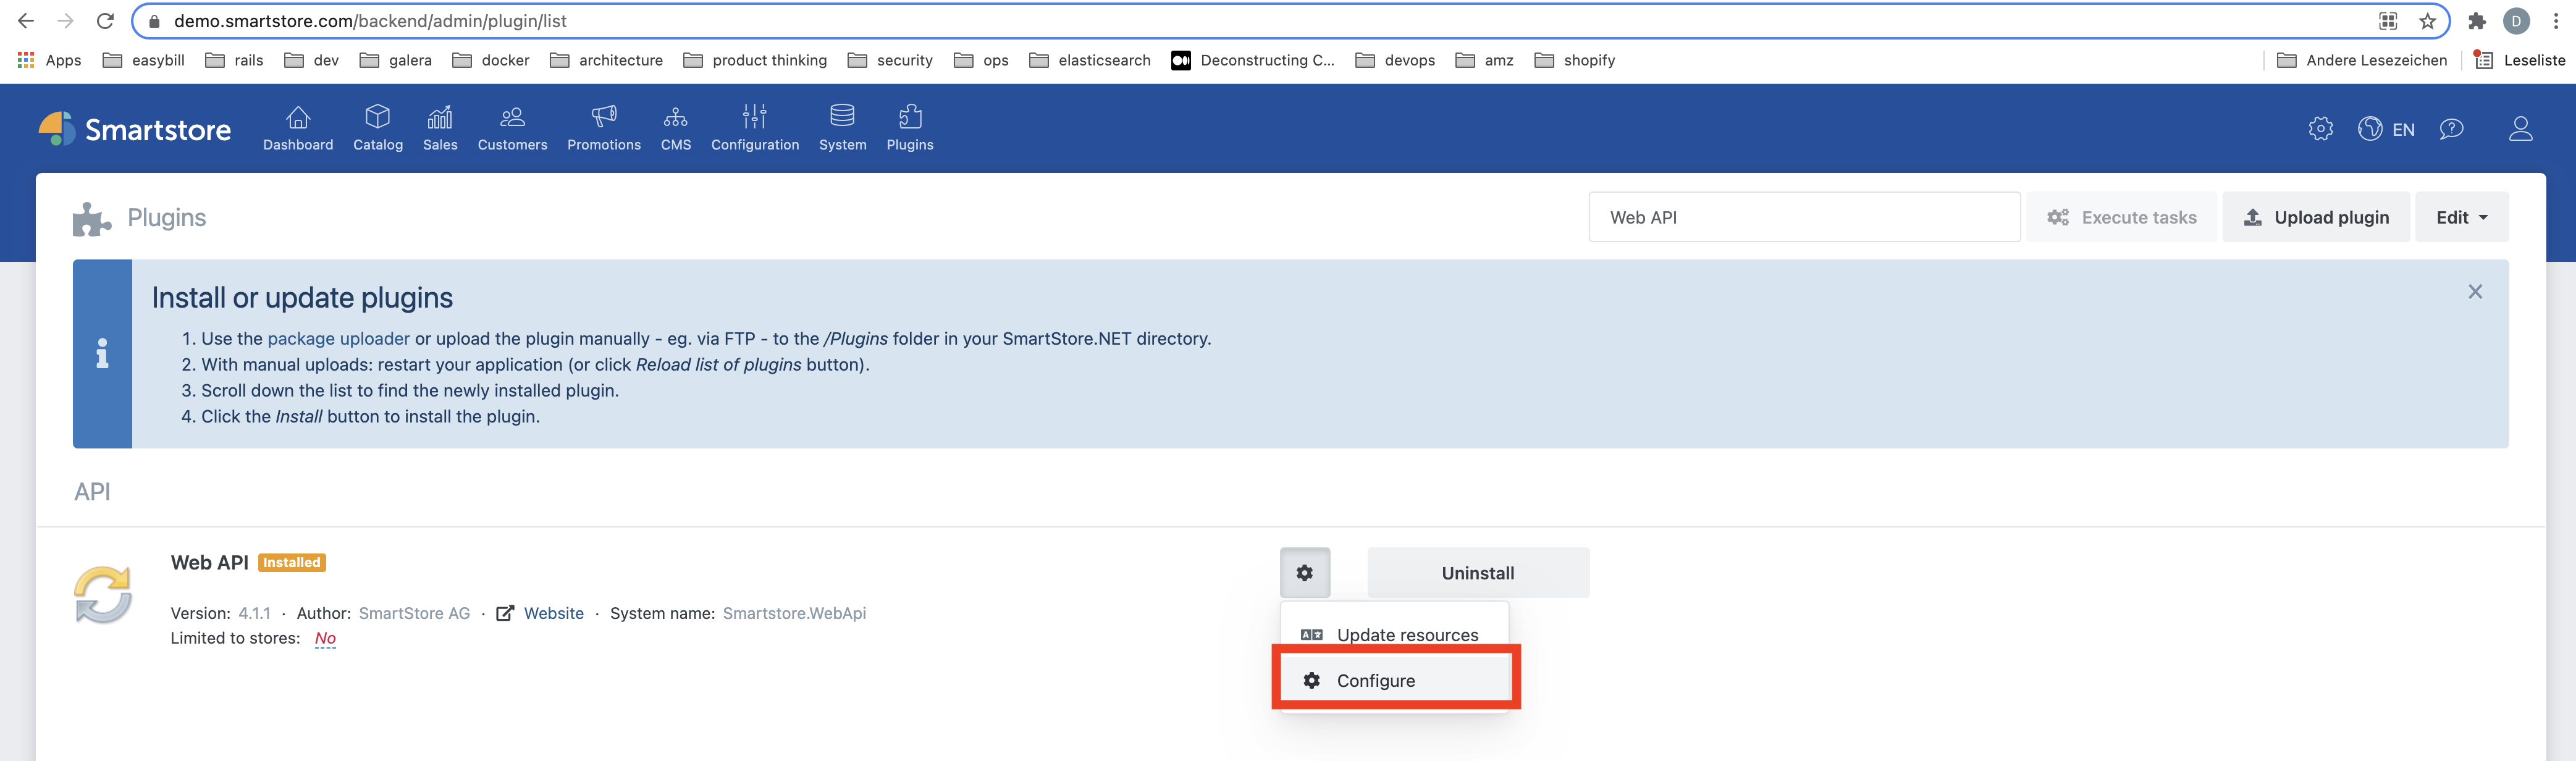Open the easybill bookmarks folder

144,60
